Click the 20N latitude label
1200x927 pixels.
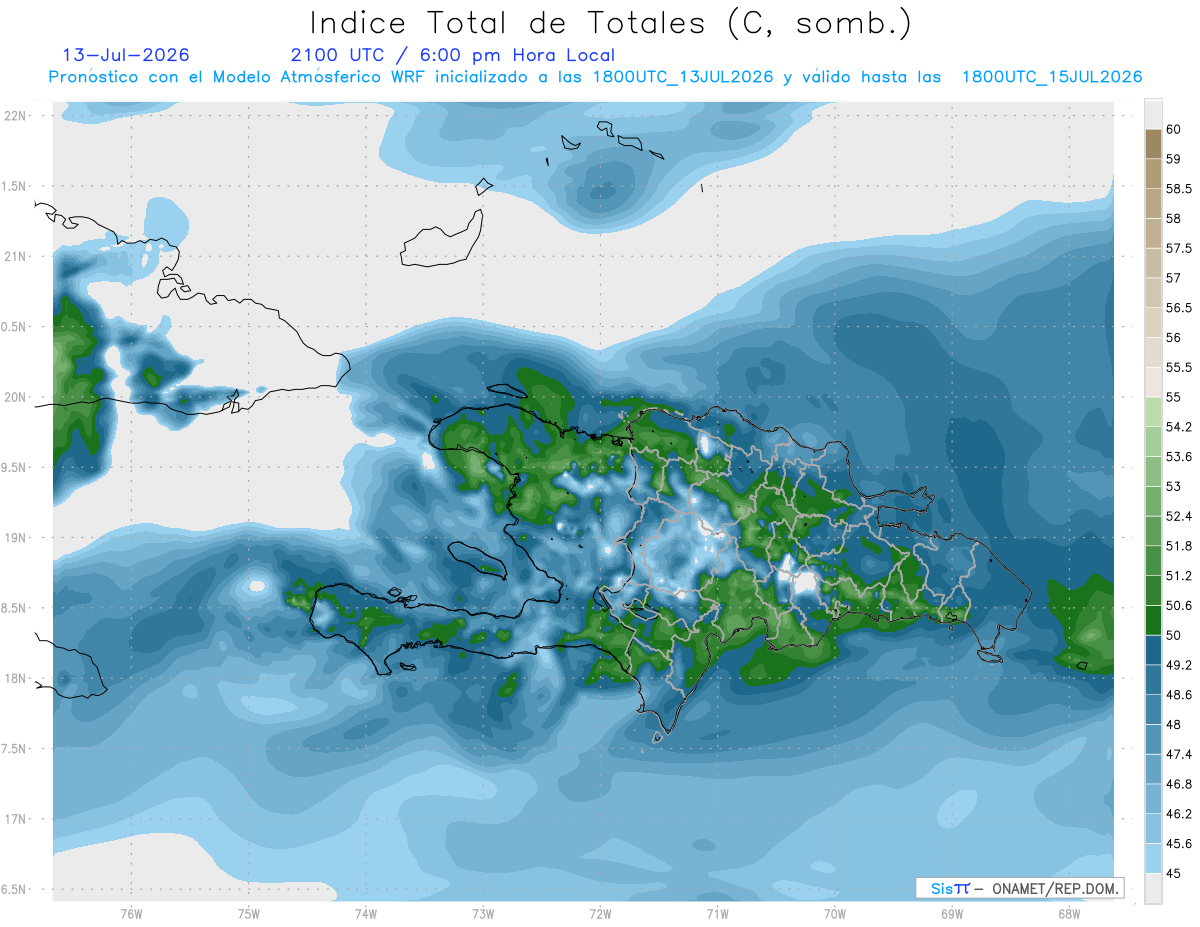16,397
